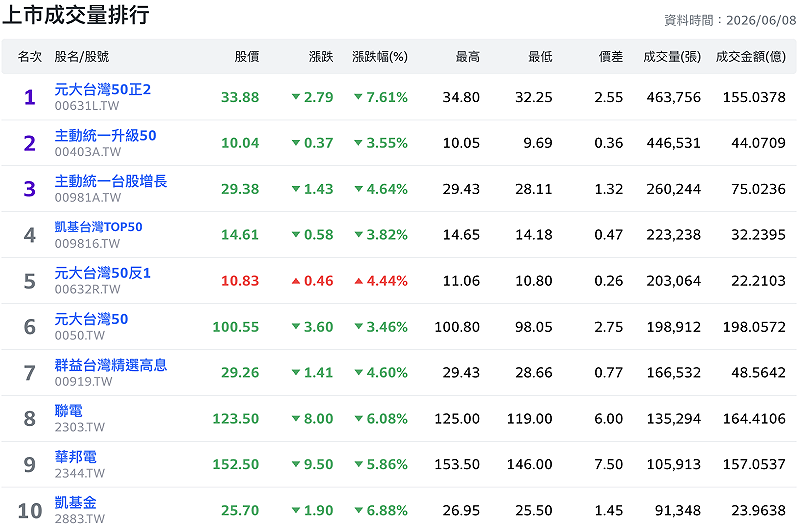Click the low price 119.00

[x=530, y=419]
